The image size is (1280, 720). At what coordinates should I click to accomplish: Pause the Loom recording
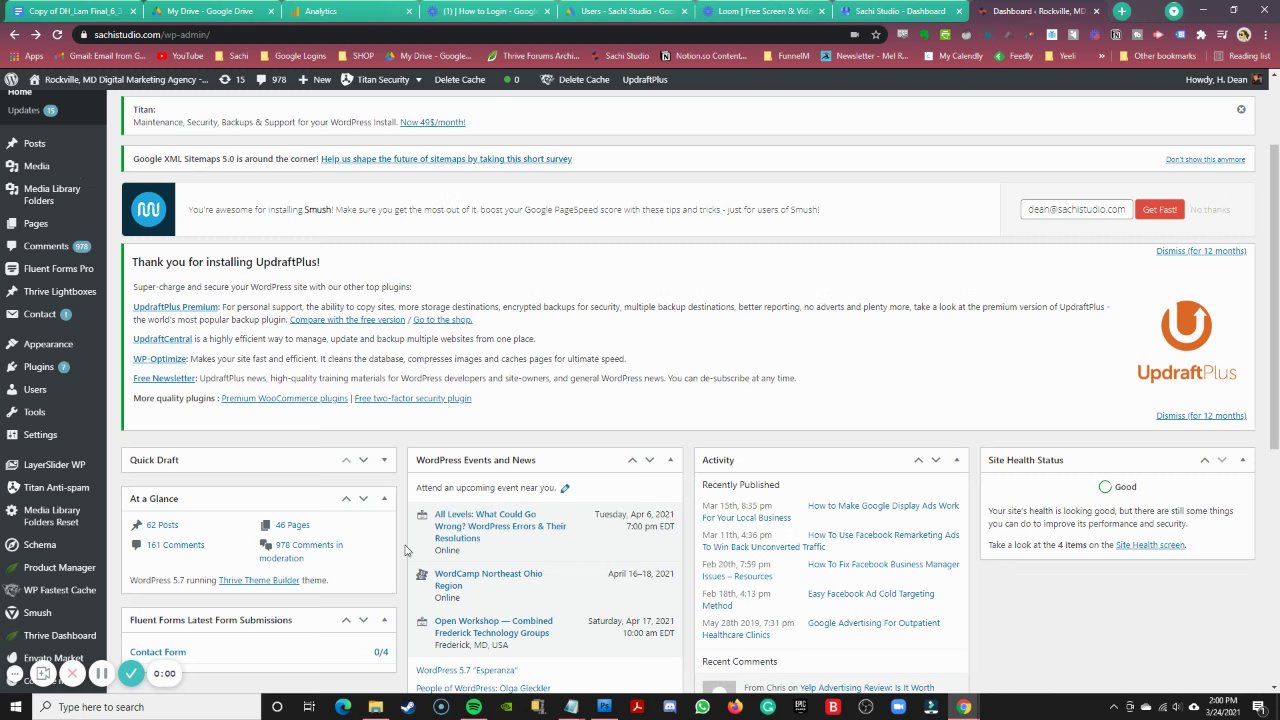click(x=101, y=674)
